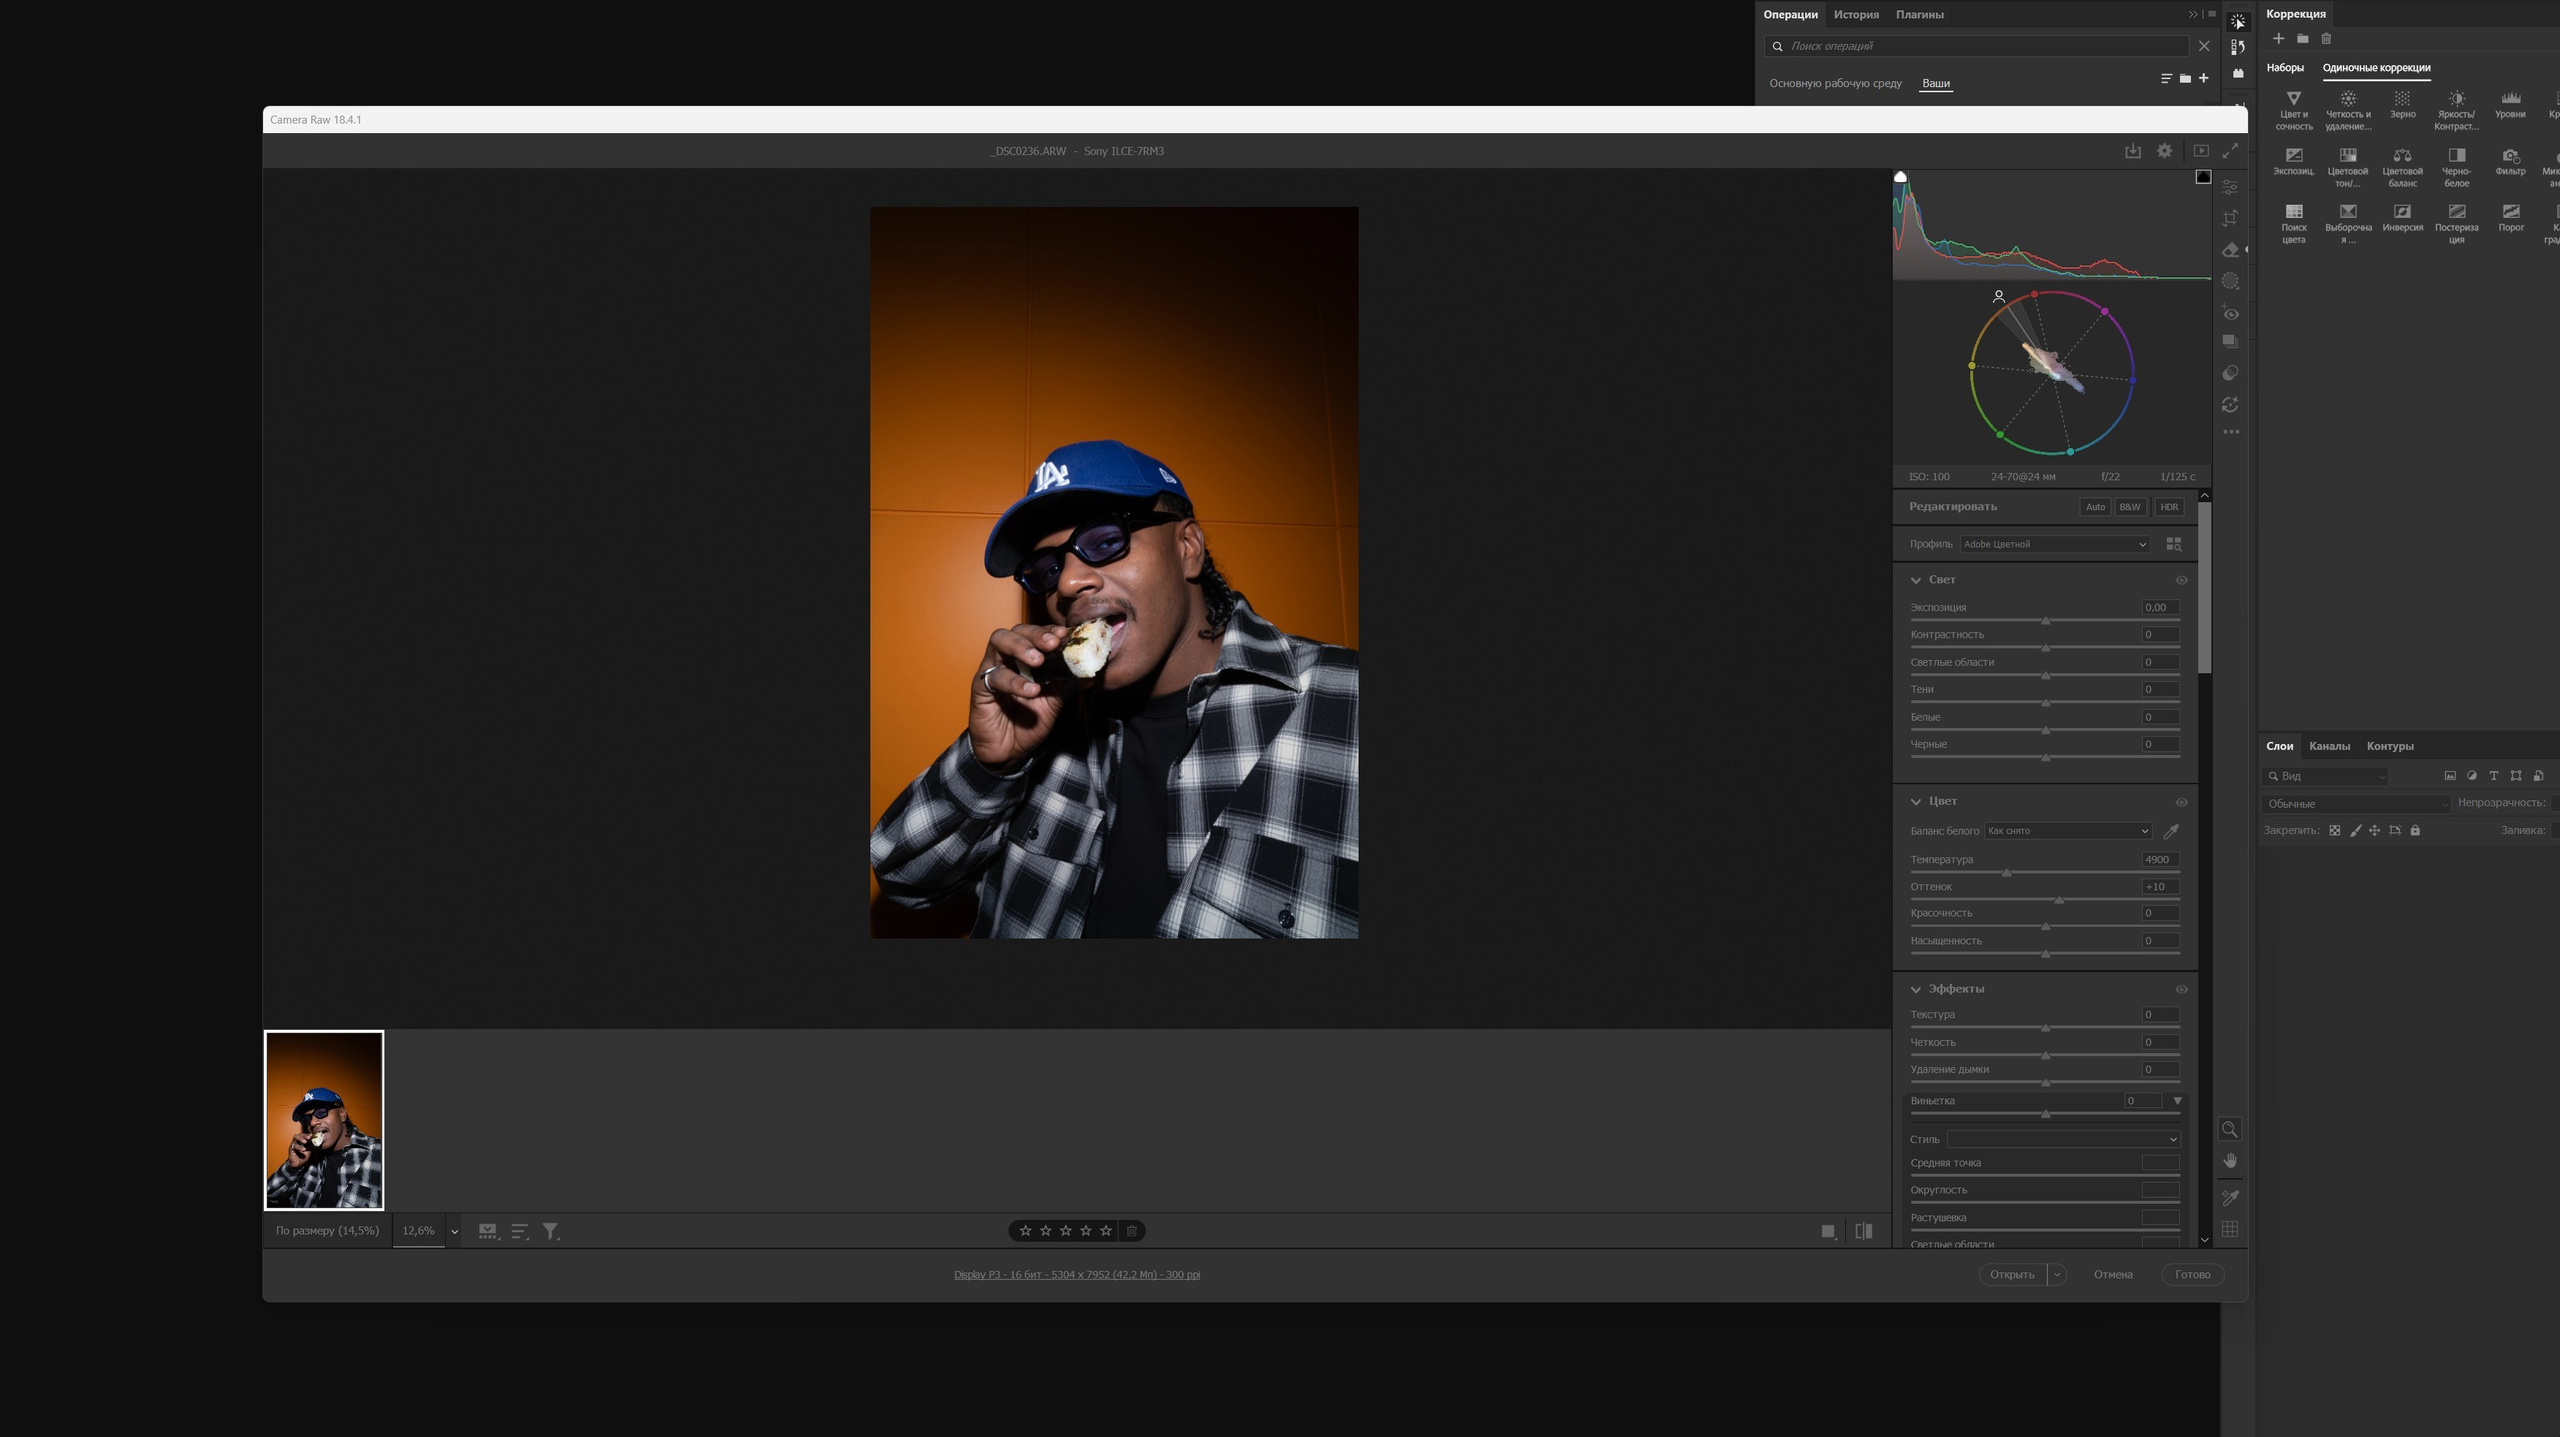The width and height of the screenshot is (2560, 1437).
Task: Select the Color Sampler eyedropper tool
Action: 2230,1197
